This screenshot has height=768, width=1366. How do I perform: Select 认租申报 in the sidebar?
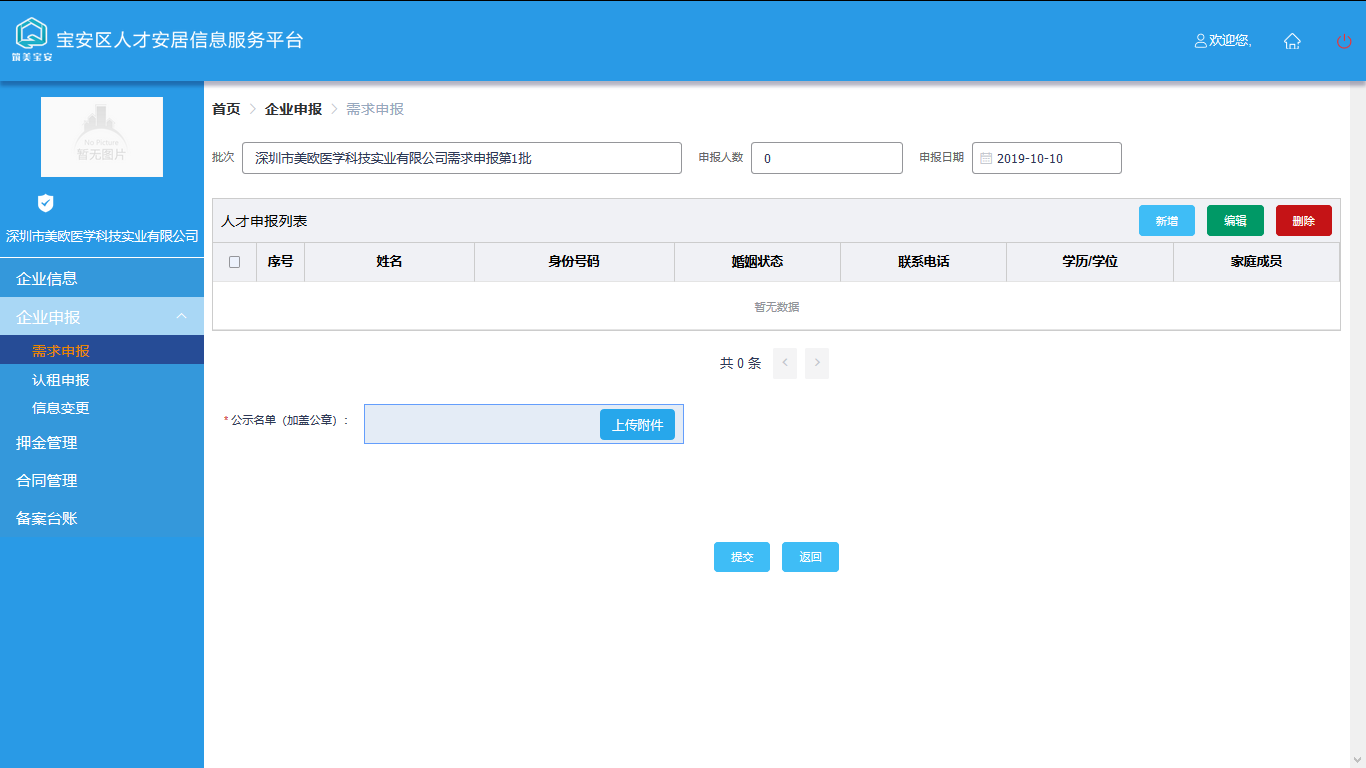pos(61,380)
